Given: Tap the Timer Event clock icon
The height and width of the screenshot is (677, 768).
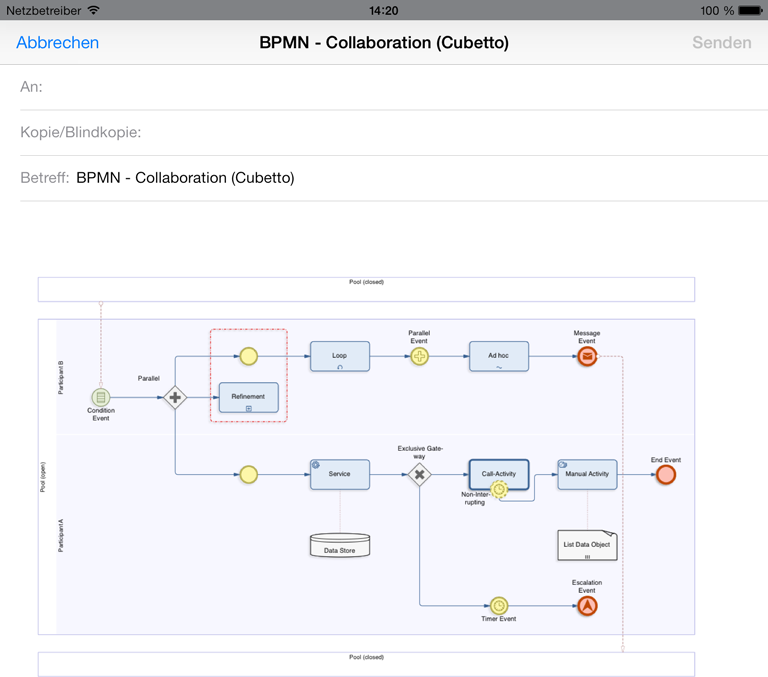Looking at the screenshot, I should (x=499, y=605).
